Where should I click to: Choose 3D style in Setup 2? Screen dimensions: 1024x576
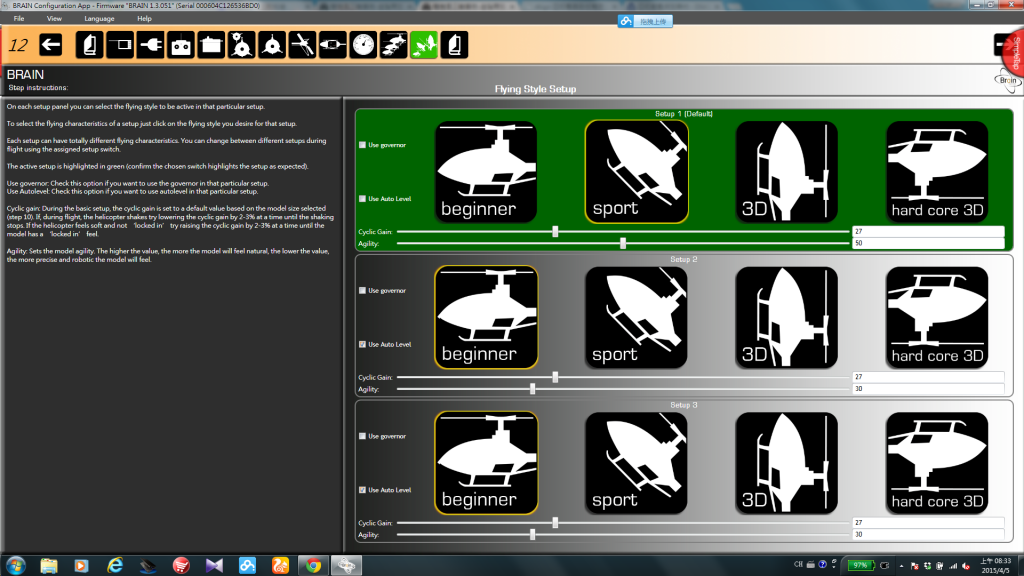(x=786, y=317)
